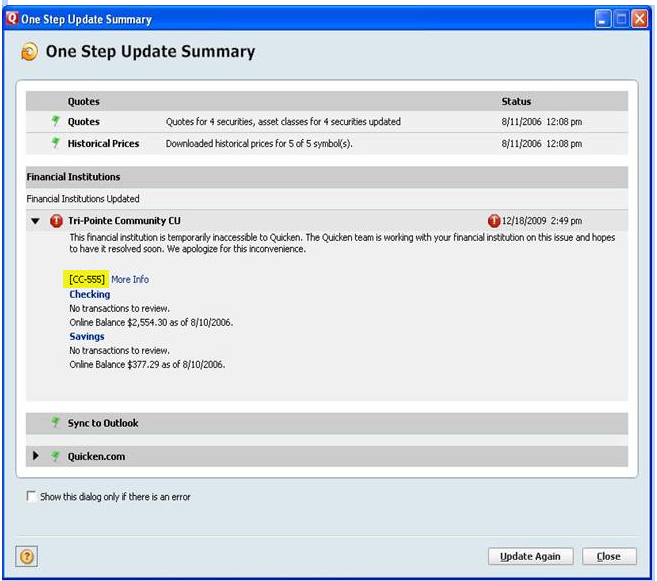Click red error icon next to 12/18/2009 date
This screenshot has height=581, width=657.
pos(494,220)
